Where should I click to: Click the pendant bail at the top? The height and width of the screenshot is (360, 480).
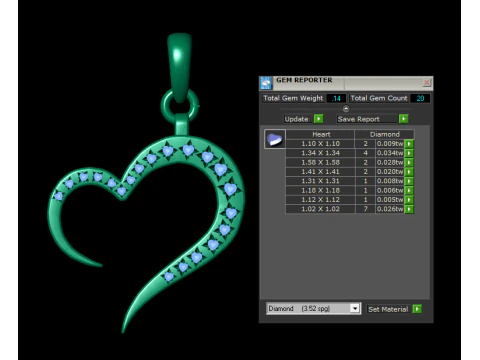click(179, 67)
